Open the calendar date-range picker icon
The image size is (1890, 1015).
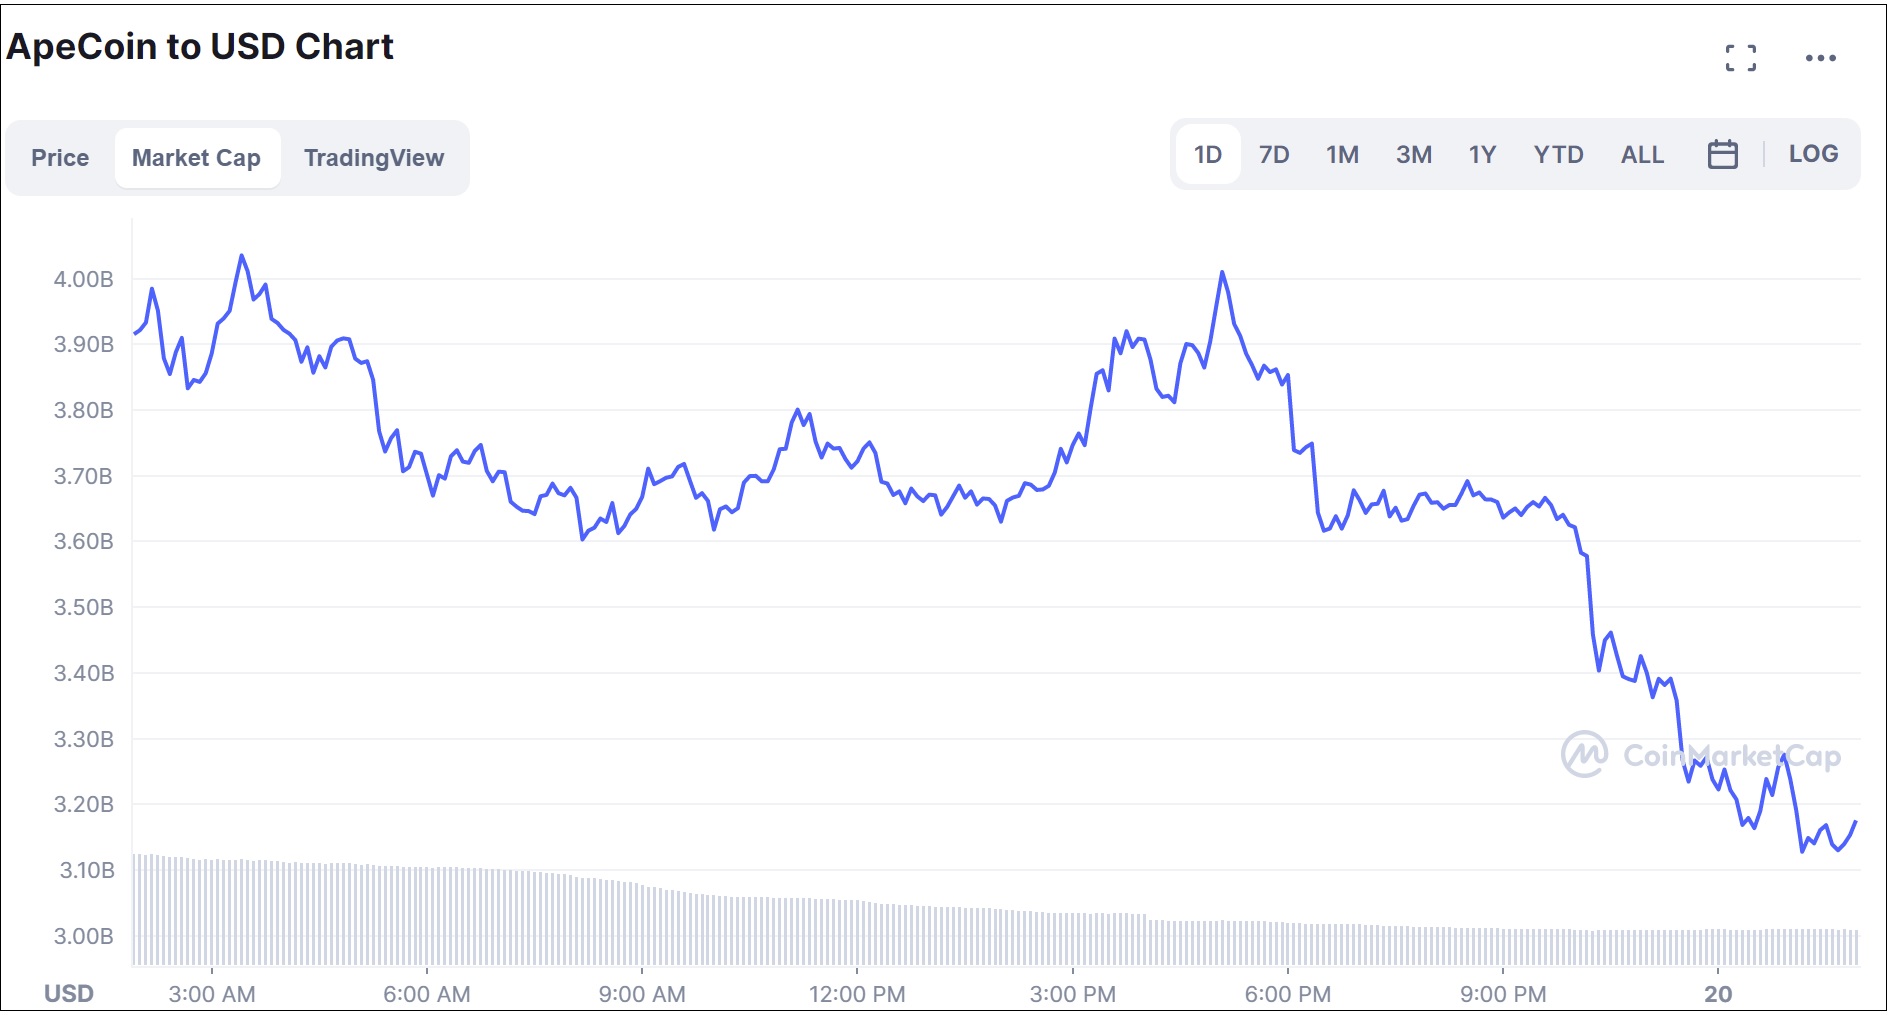(x=1723, y=154)
